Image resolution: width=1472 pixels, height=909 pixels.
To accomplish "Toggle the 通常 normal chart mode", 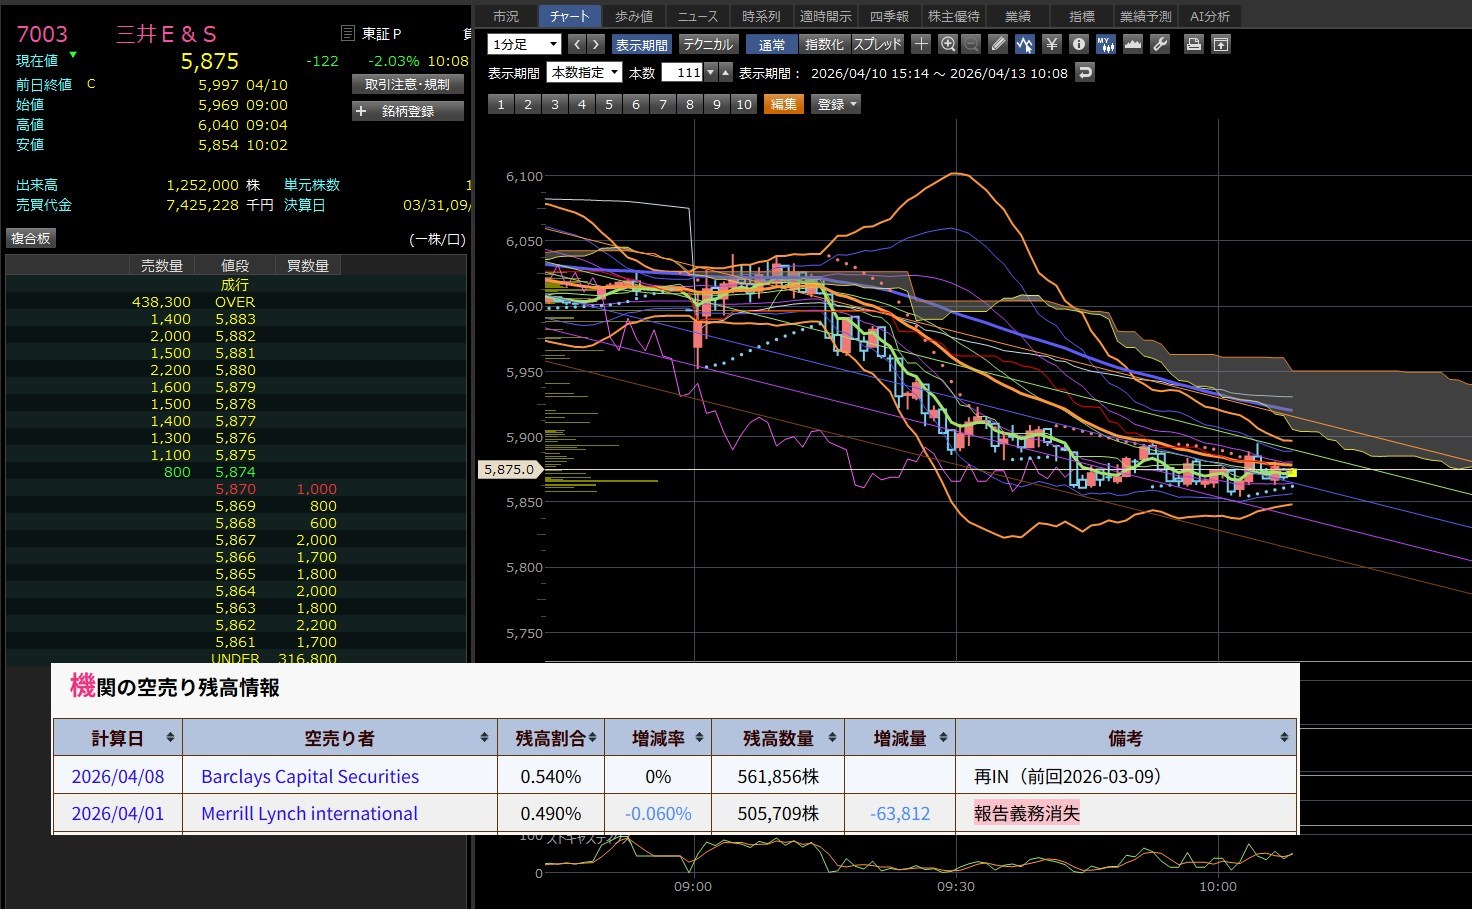I will (x=771, y=44).
